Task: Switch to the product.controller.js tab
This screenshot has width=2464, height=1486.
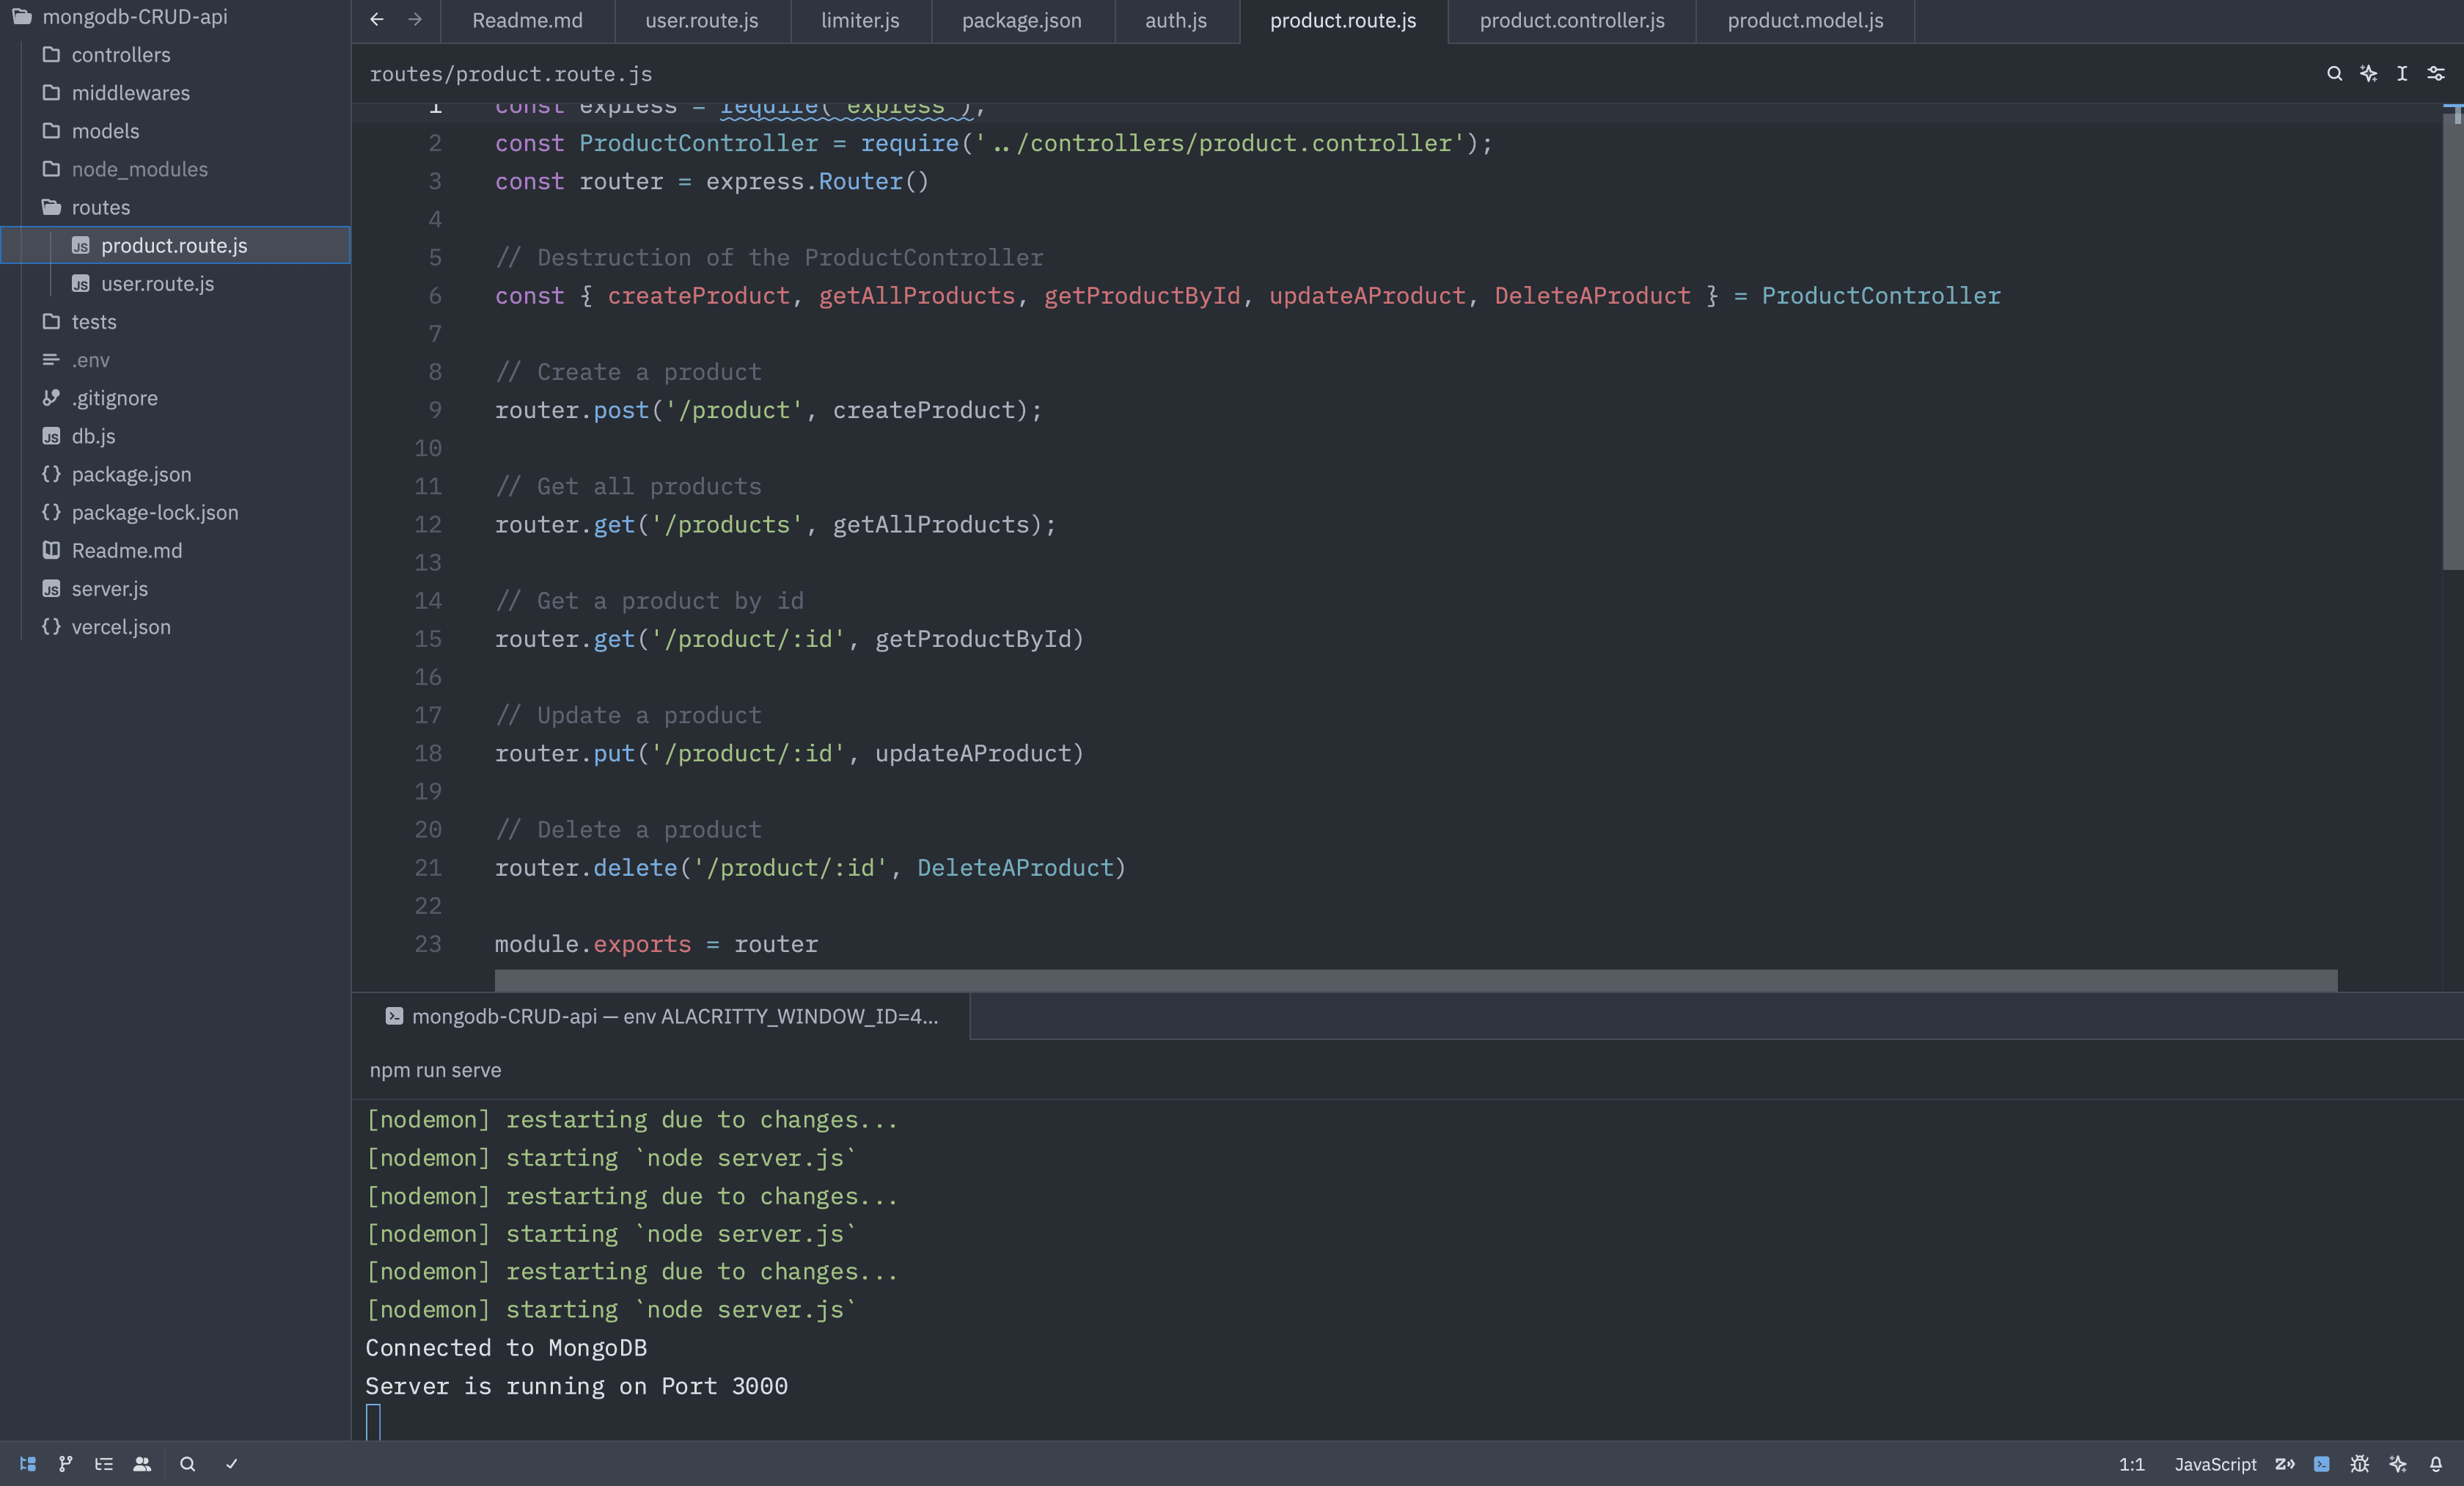Action: [1572, 20]
